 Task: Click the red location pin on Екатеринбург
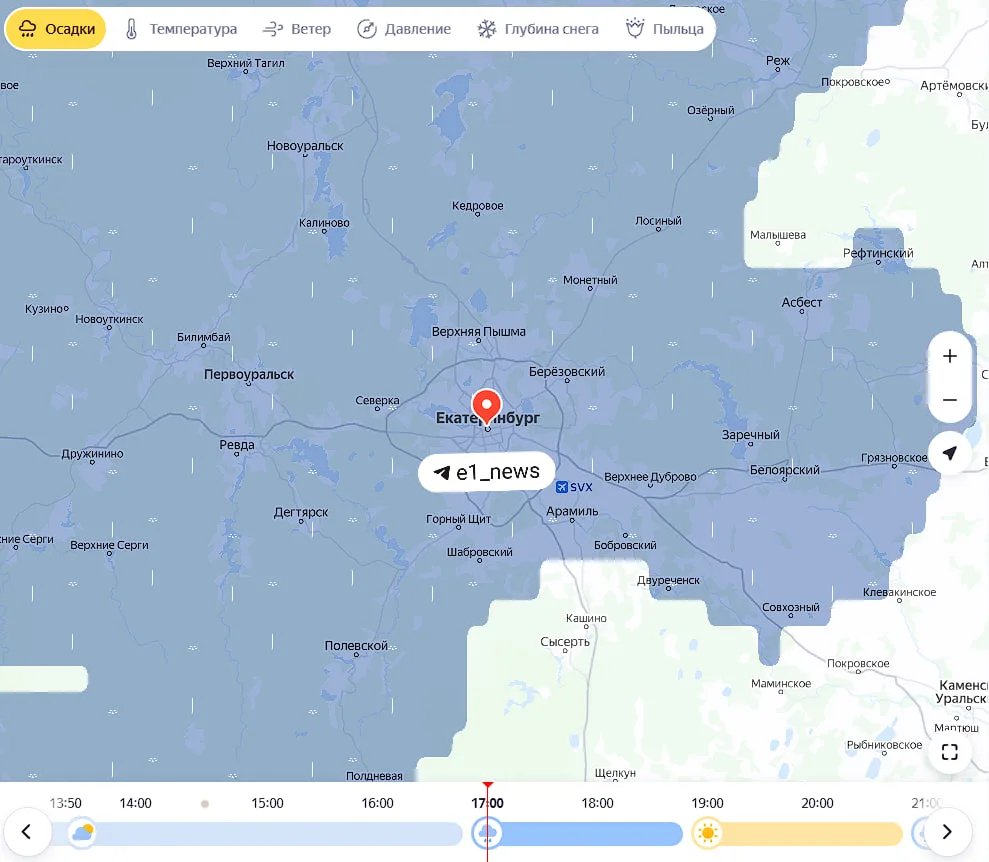[487, 407]
